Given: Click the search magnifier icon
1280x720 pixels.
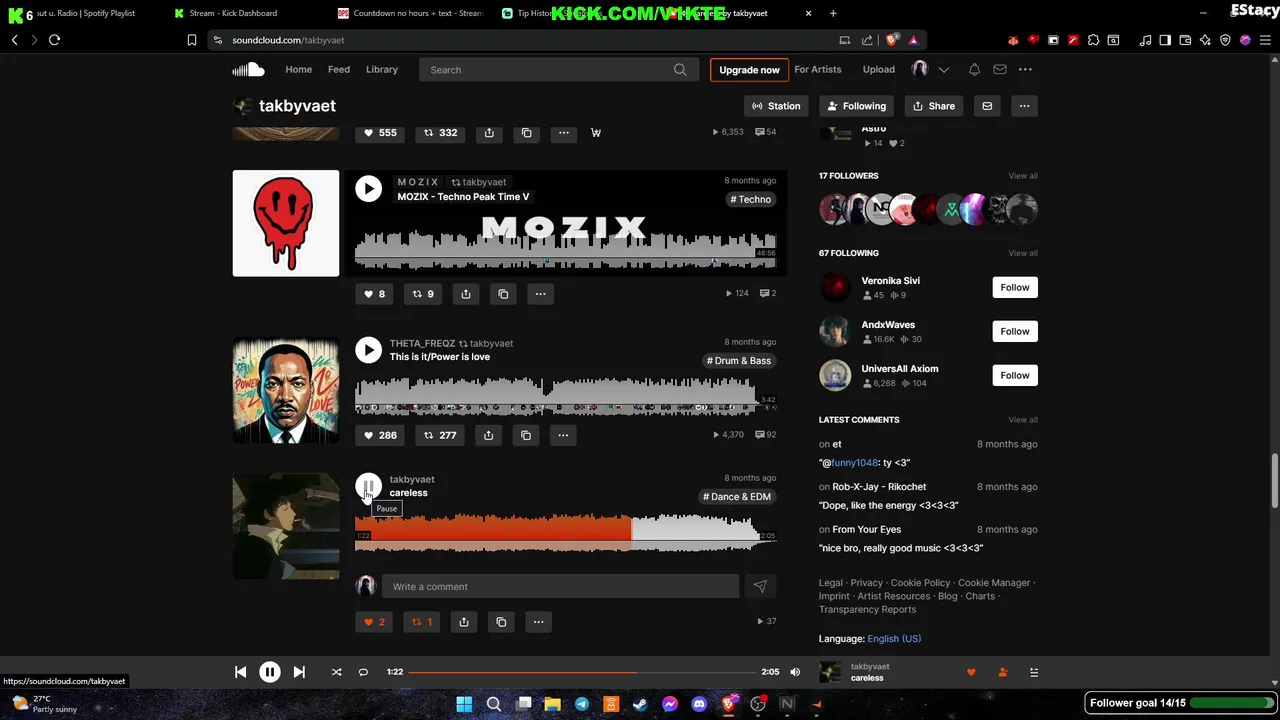Looking at the screenshot, I should click(x=680, y=70).
